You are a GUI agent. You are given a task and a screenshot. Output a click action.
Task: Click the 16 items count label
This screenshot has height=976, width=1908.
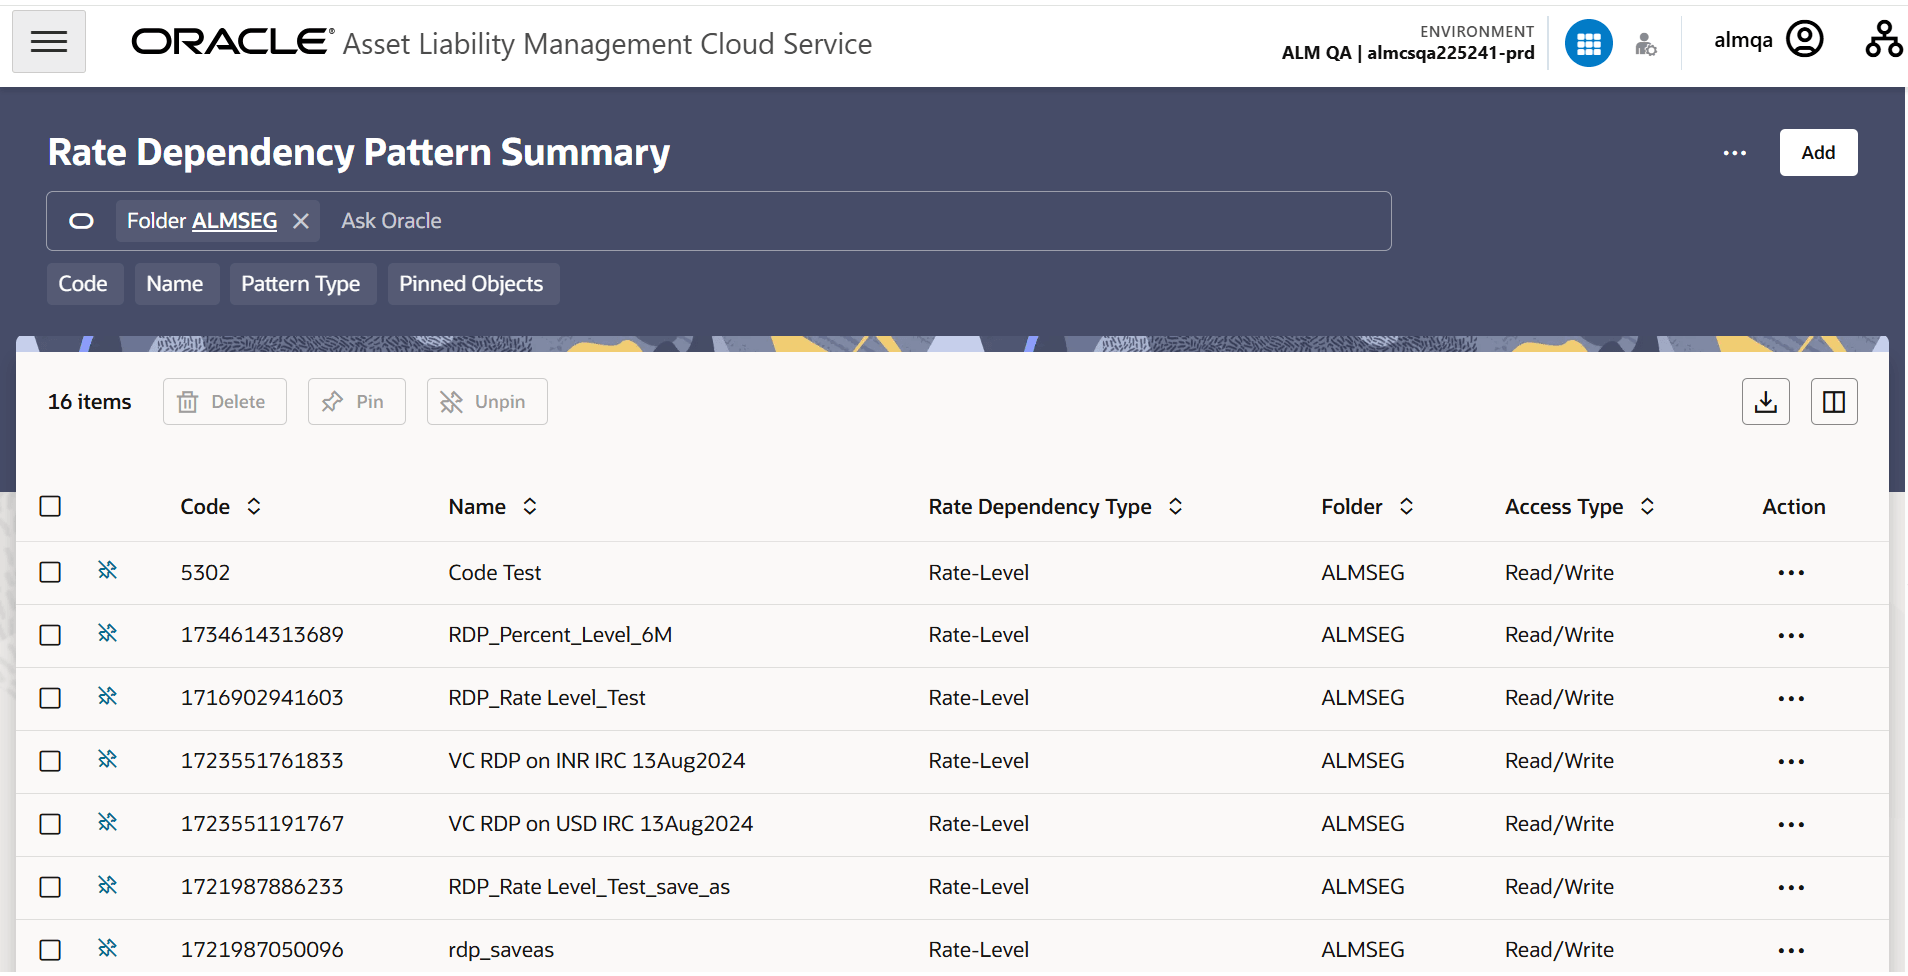[x=90, y=402]
